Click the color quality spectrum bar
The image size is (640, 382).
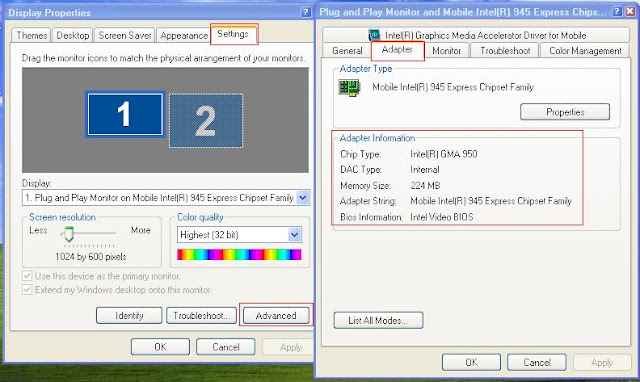239,255
